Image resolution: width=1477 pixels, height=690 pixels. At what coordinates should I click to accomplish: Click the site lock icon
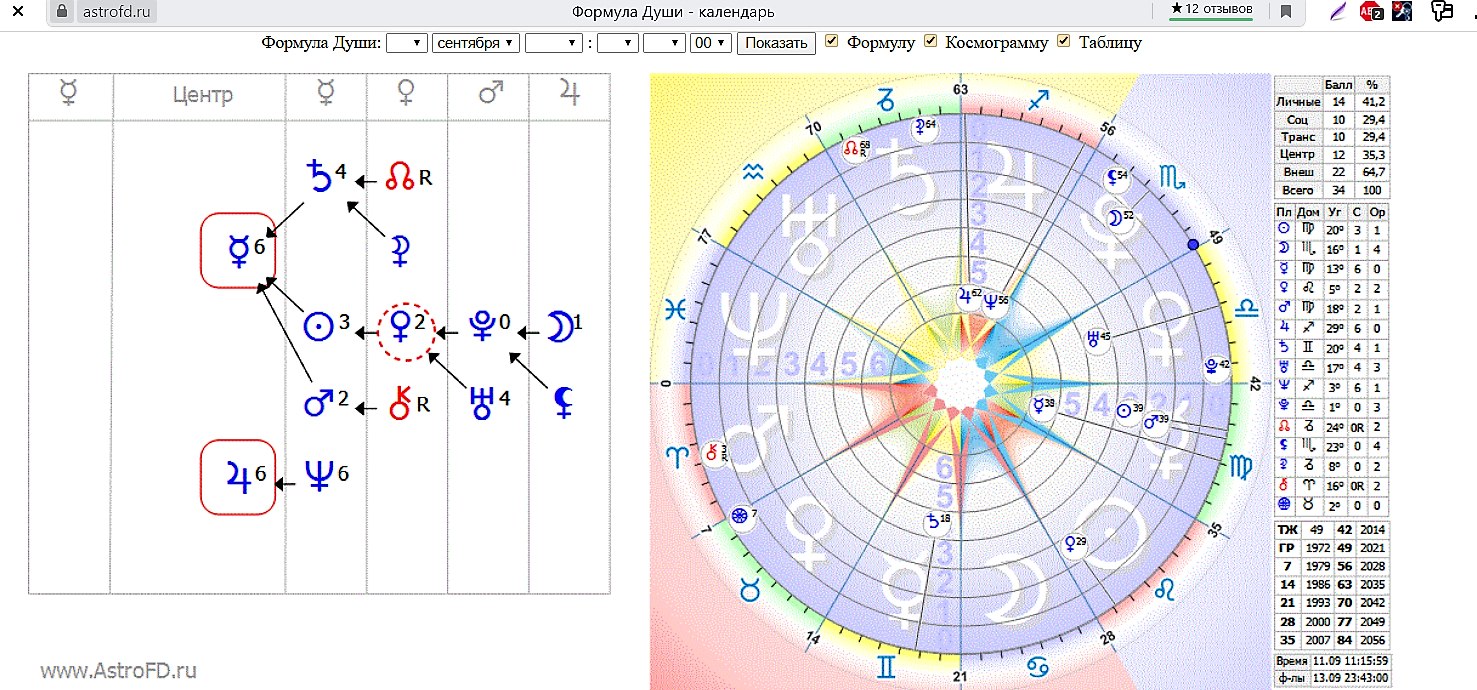[x=63, y=12]
